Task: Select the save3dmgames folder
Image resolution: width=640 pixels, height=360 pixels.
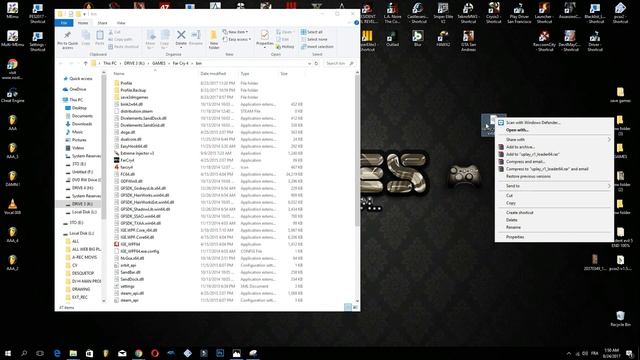Action: click(134, 97)
